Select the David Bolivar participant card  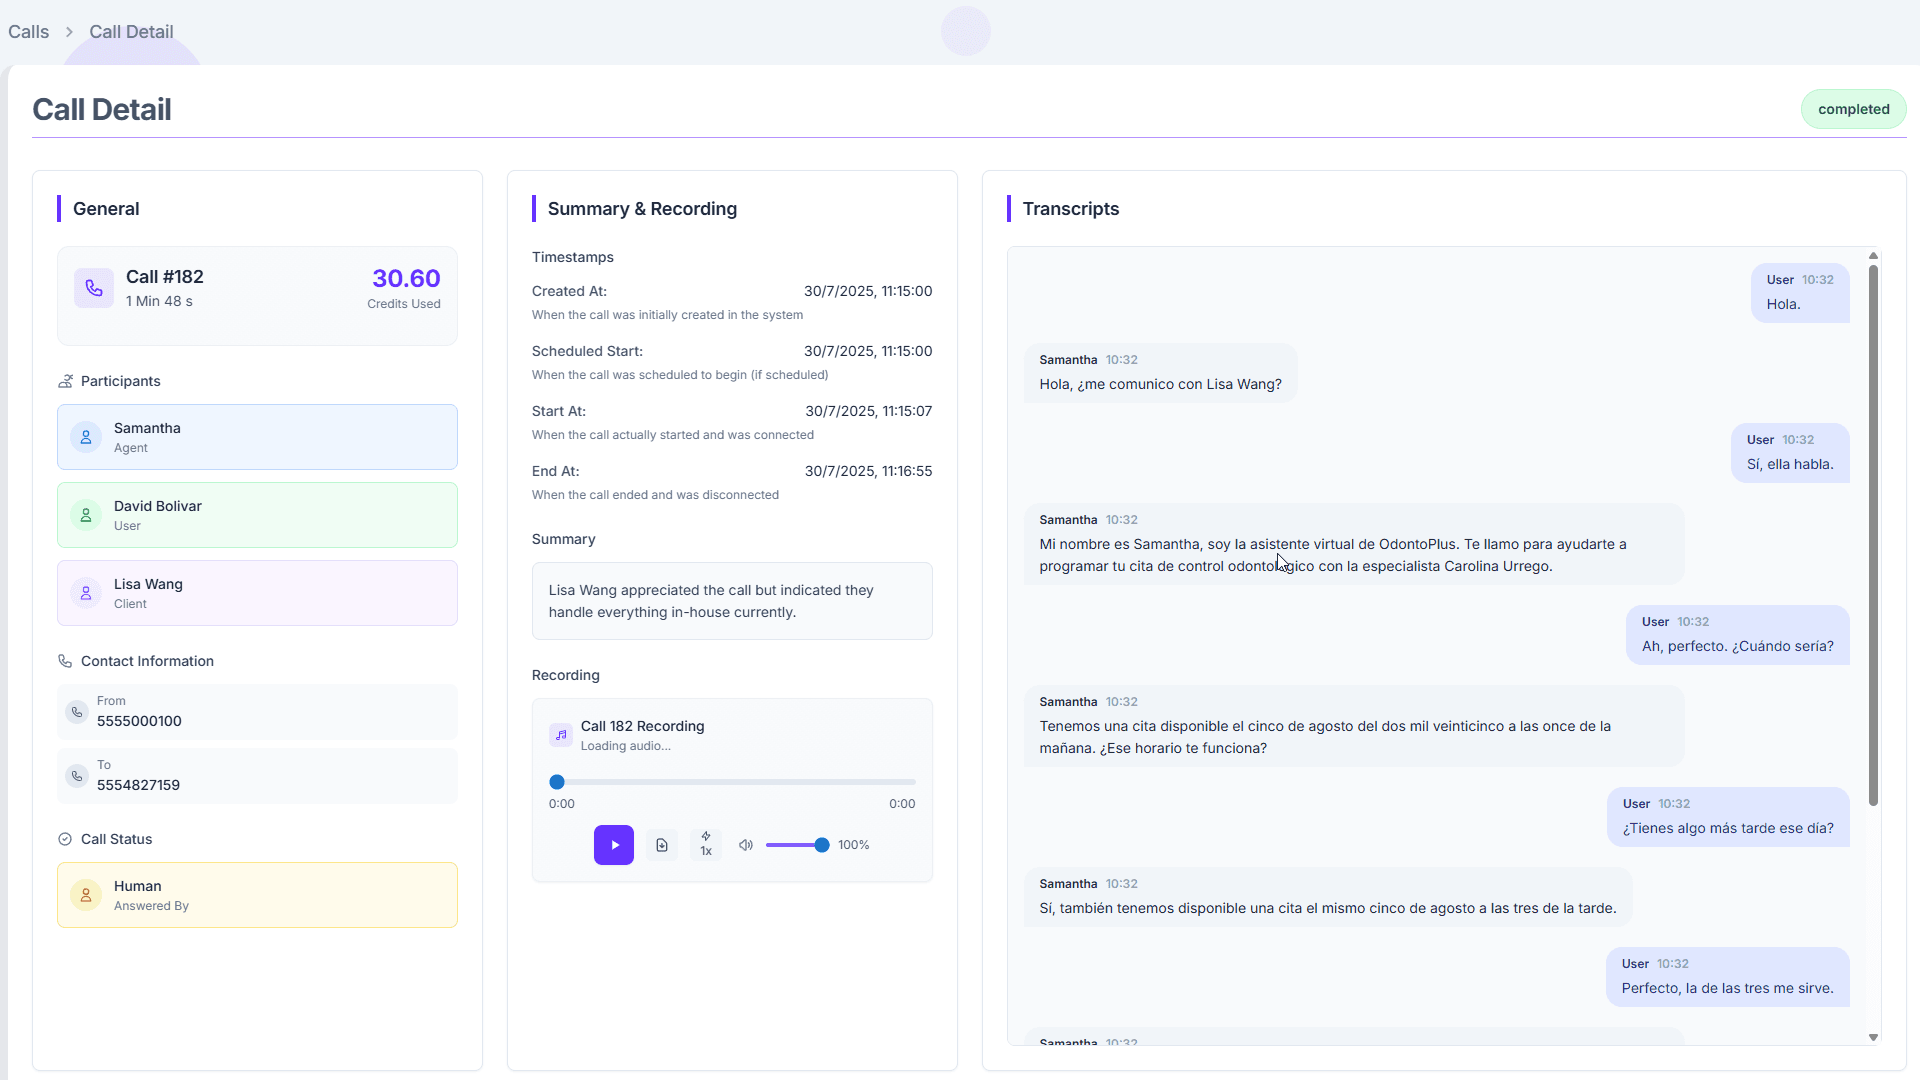click(x=257, y=515)
